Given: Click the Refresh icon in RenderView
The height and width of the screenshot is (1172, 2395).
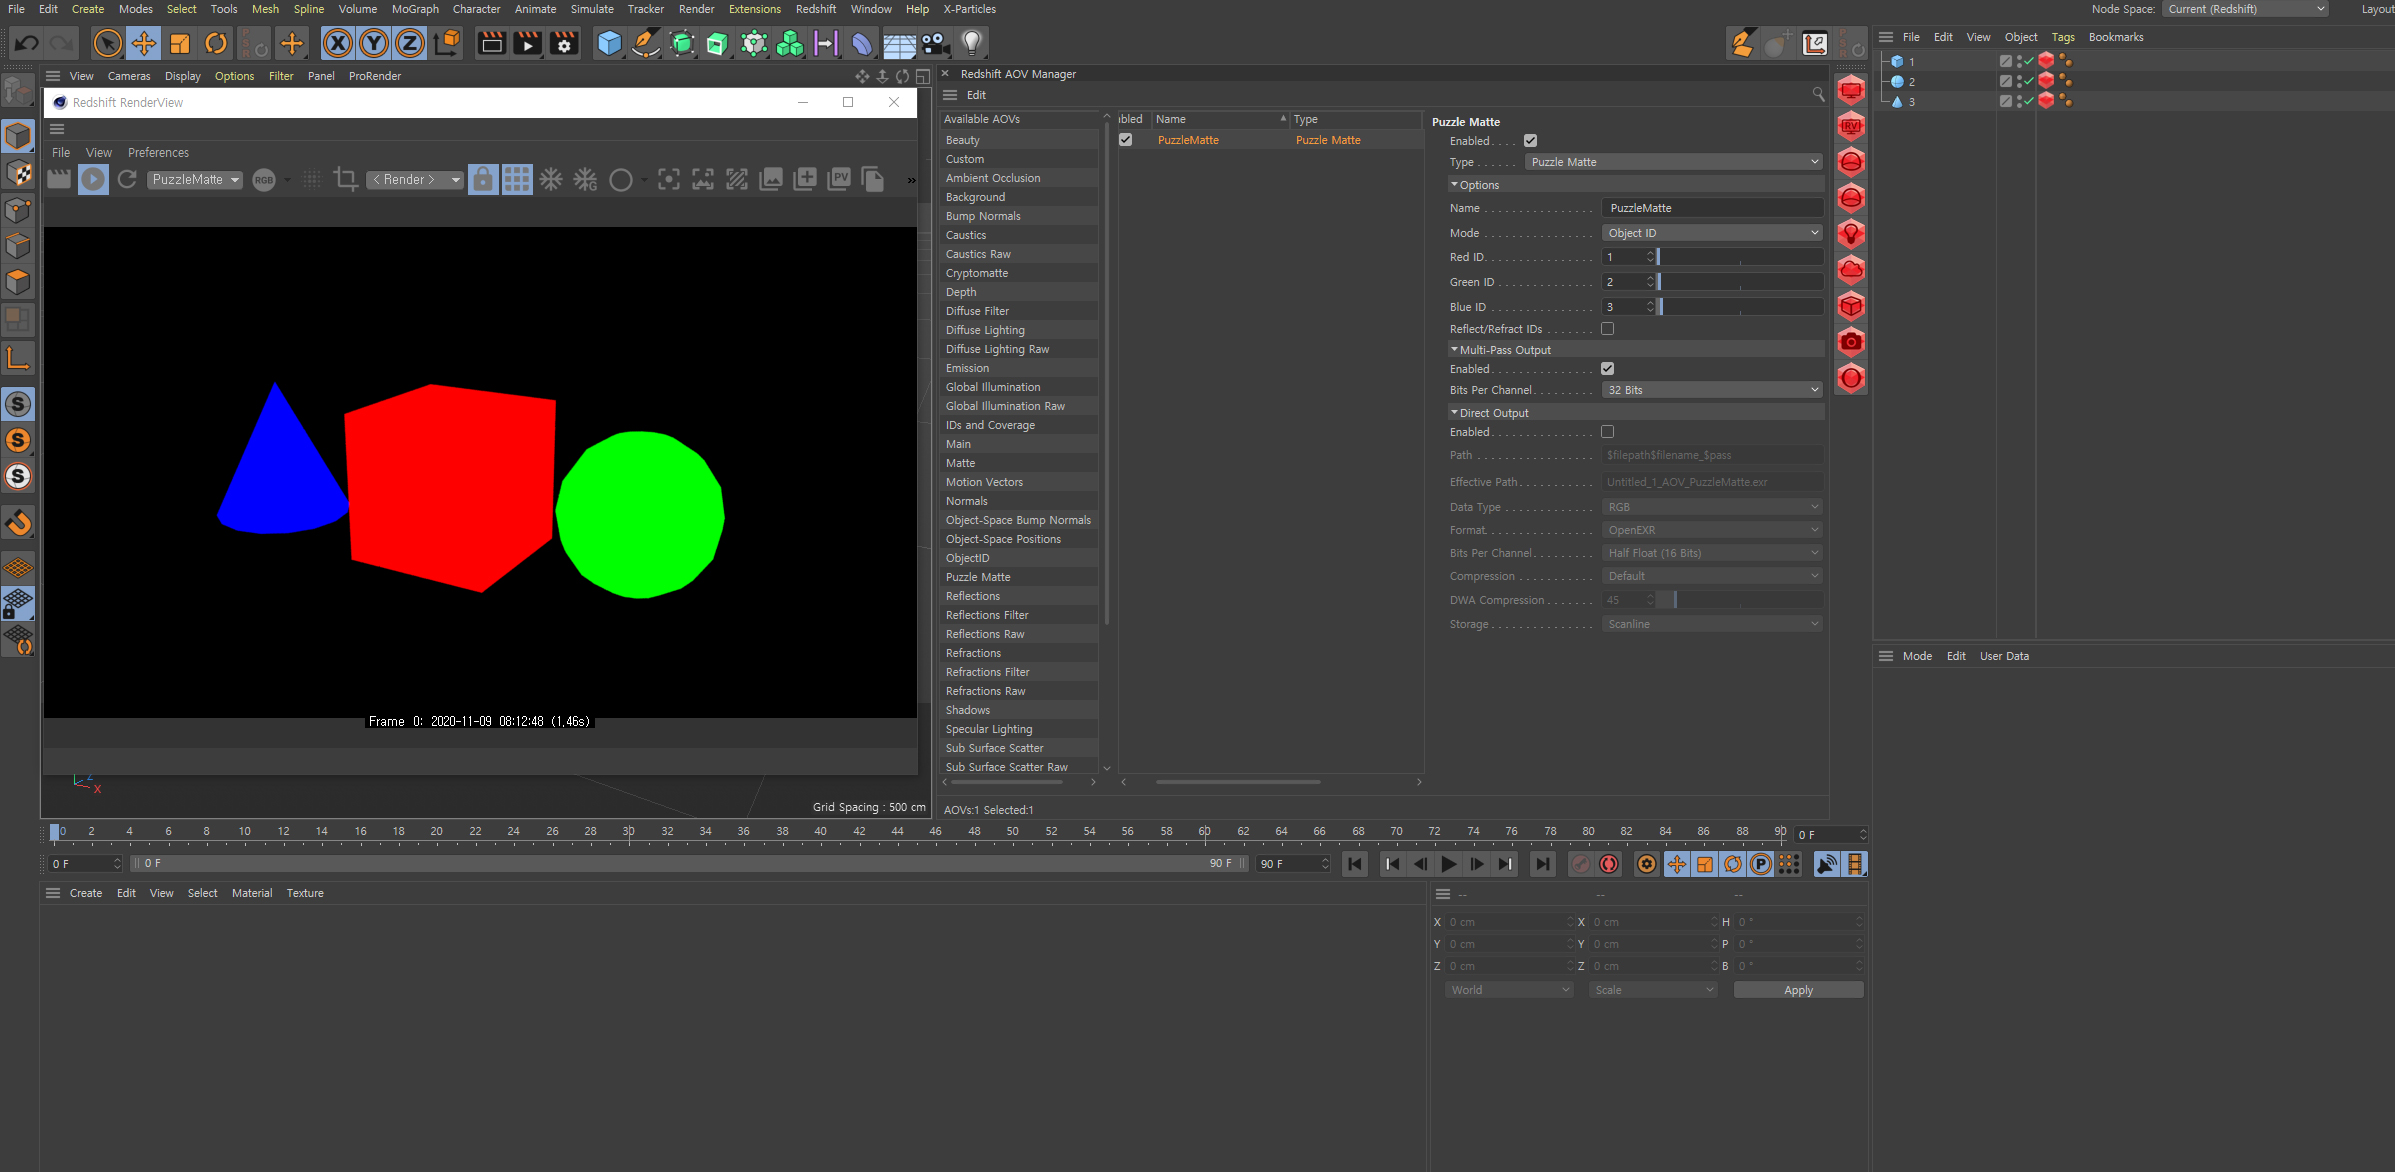Looking at the screenshot, I should [127, 180].
